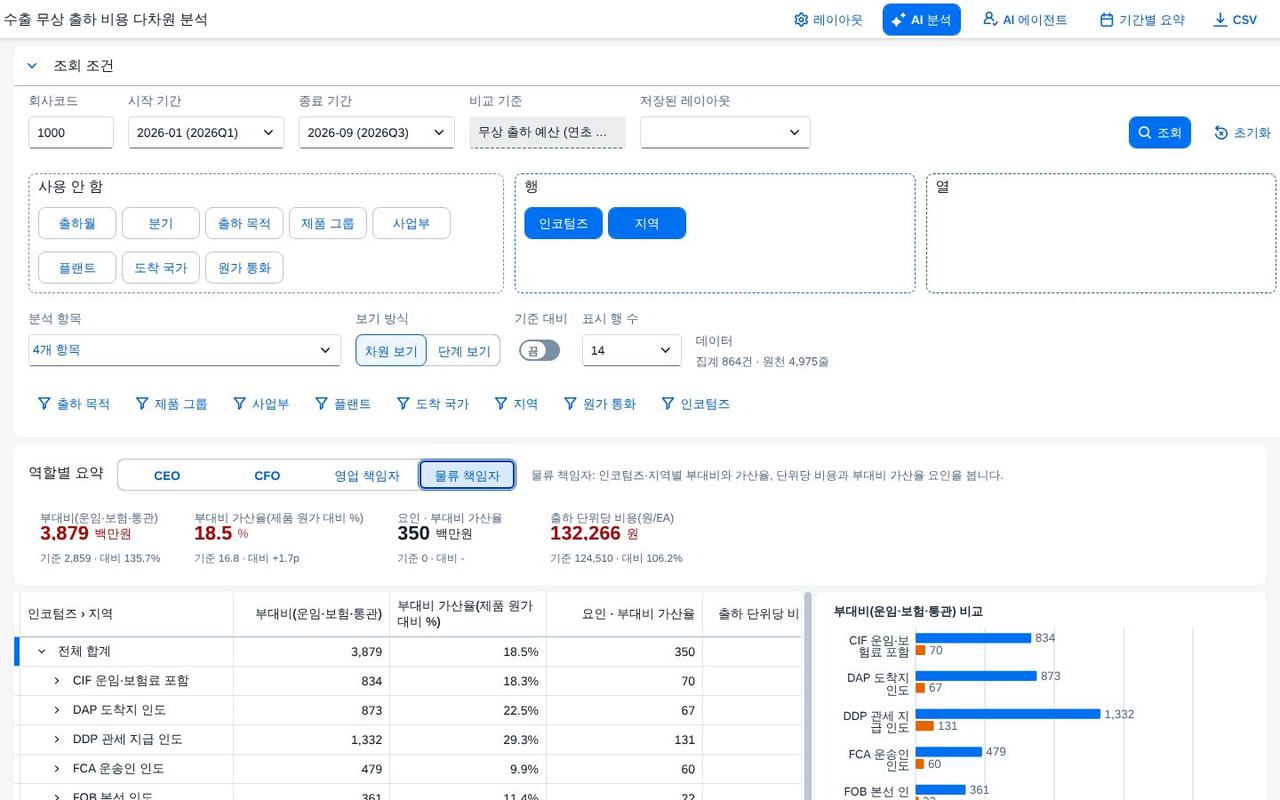Expand the DAP 도착지 인도 row
The image size is (1280, 800).
pos(57,710)
